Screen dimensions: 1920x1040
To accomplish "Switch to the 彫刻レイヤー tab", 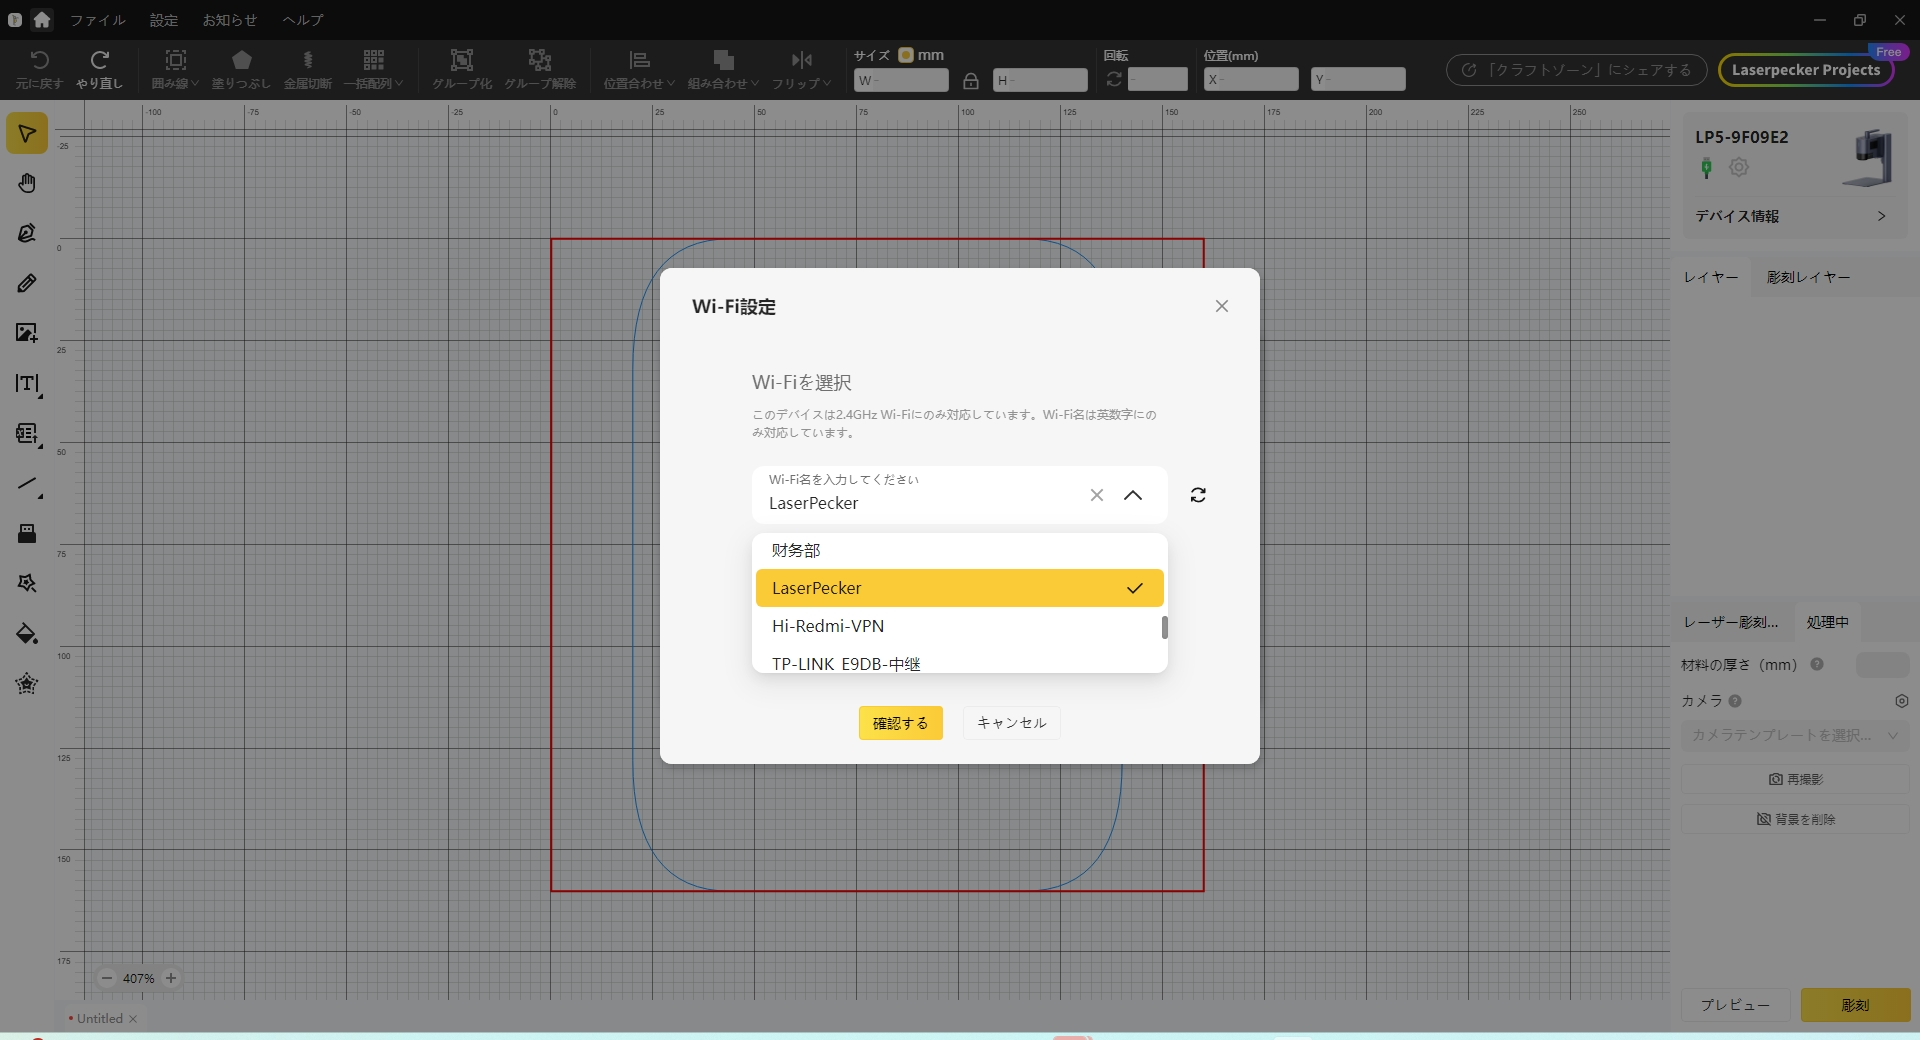I will pyautogui.click(x=1808, y=277).
